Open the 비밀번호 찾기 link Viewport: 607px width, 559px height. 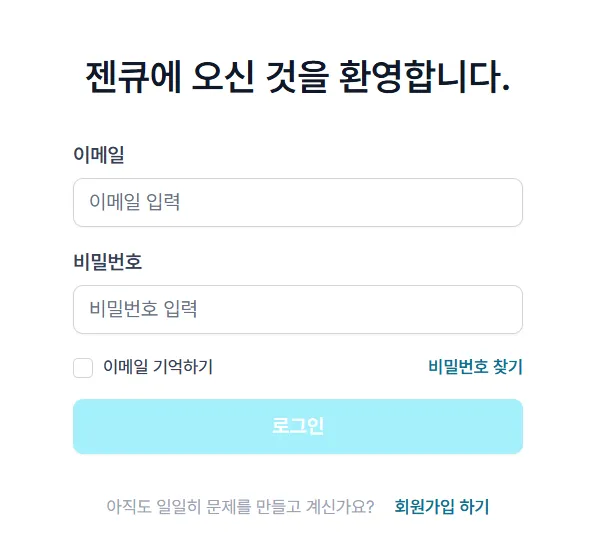tap(475, 367)
